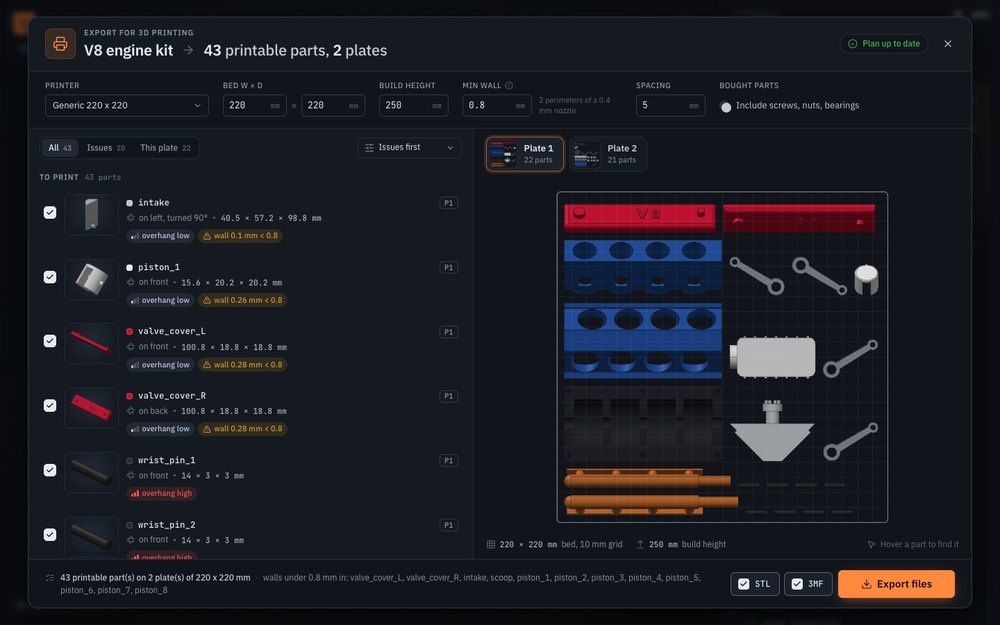1000x625 pixels.
Task: Uncheck the intake part checkbox
Action: [50, 212]
